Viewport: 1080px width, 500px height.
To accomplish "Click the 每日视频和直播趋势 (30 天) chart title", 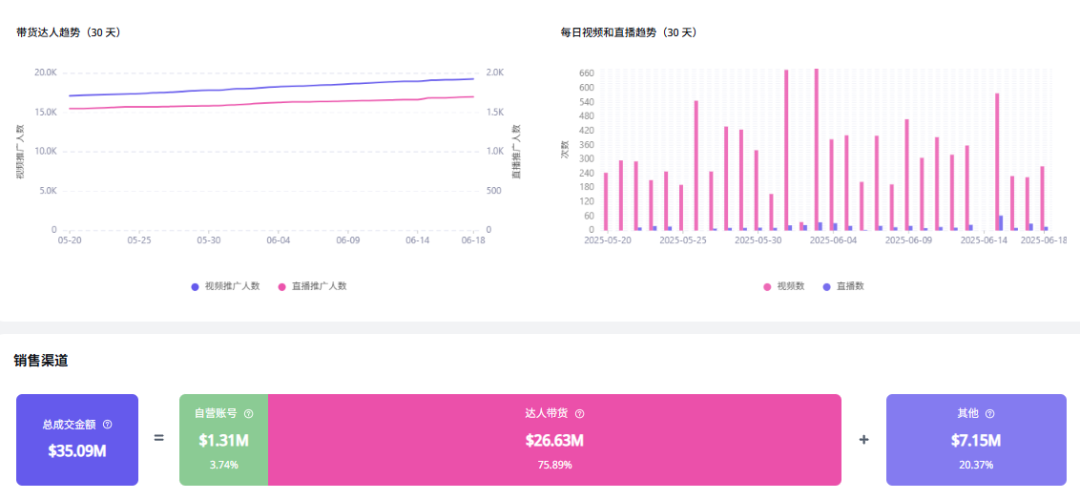I will [629, 32].
